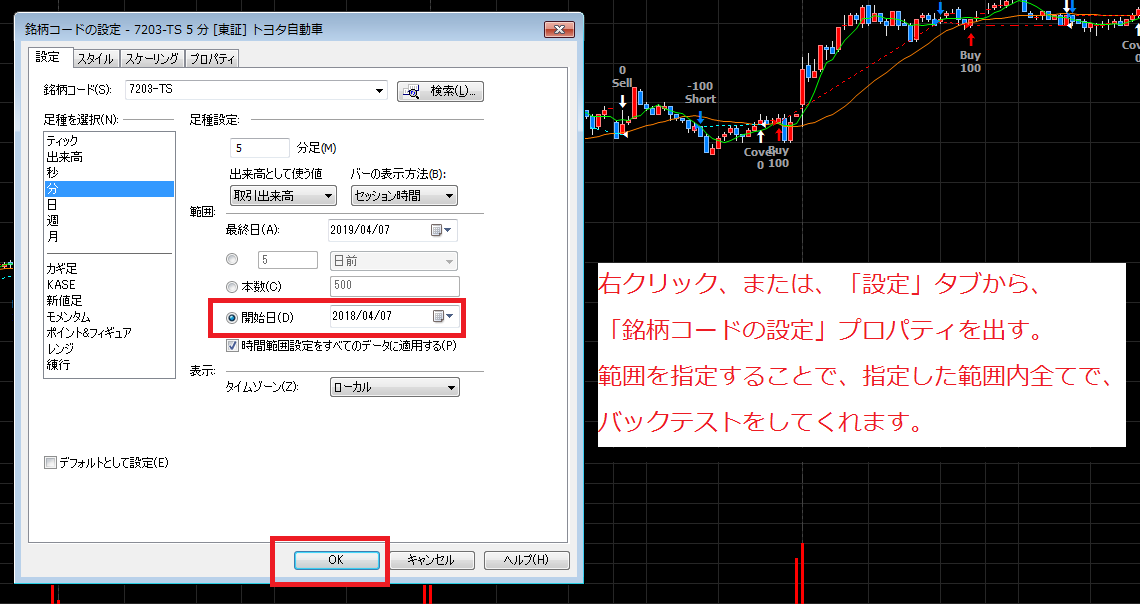Image resolution: width=1140 pixels, height=604 pixels.
Task: Confirm settings with OK button
Action: 337,560
